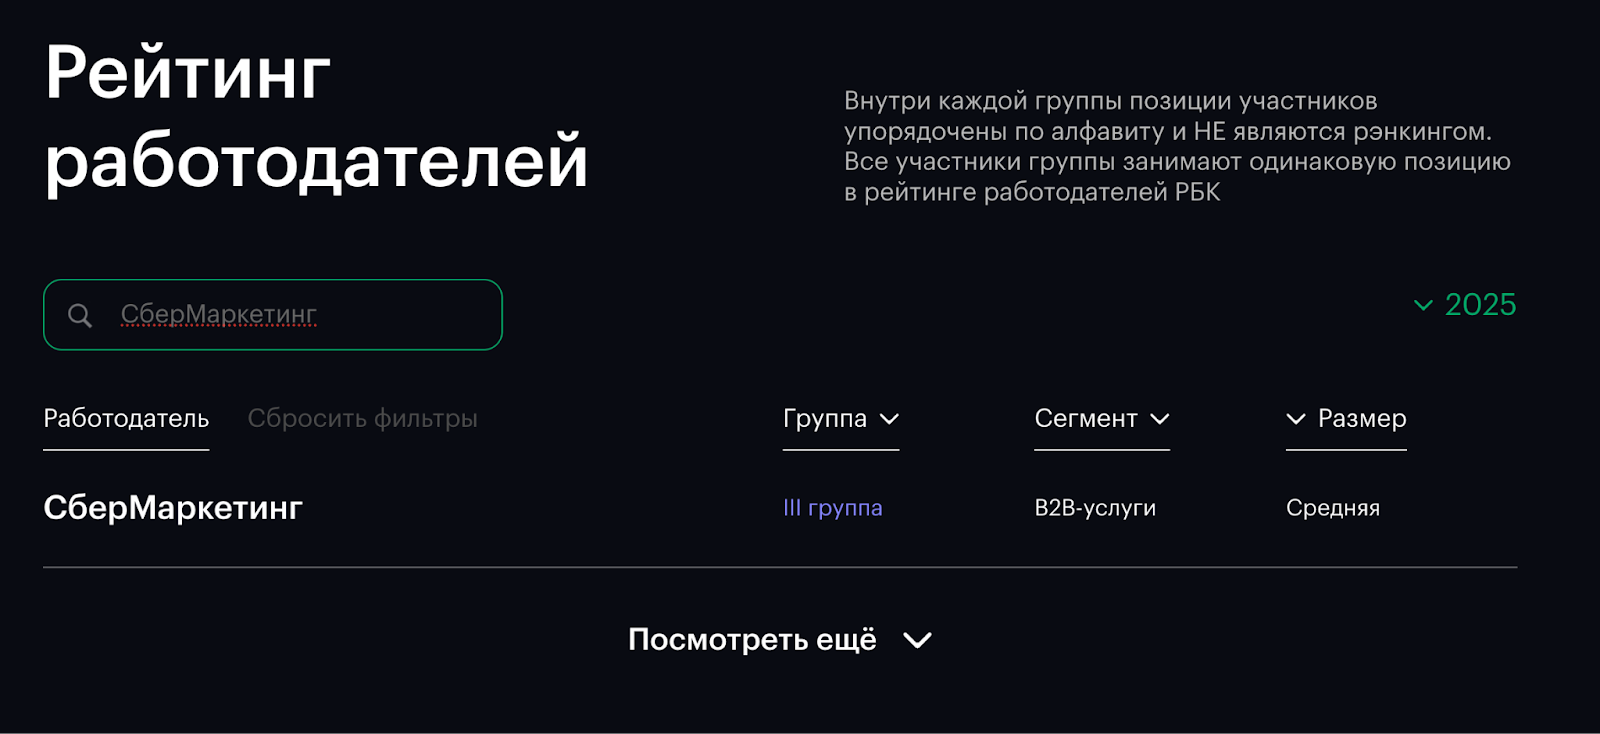
Task: Click Сбросить фильтры to reset filters
Action: [362, 419]
